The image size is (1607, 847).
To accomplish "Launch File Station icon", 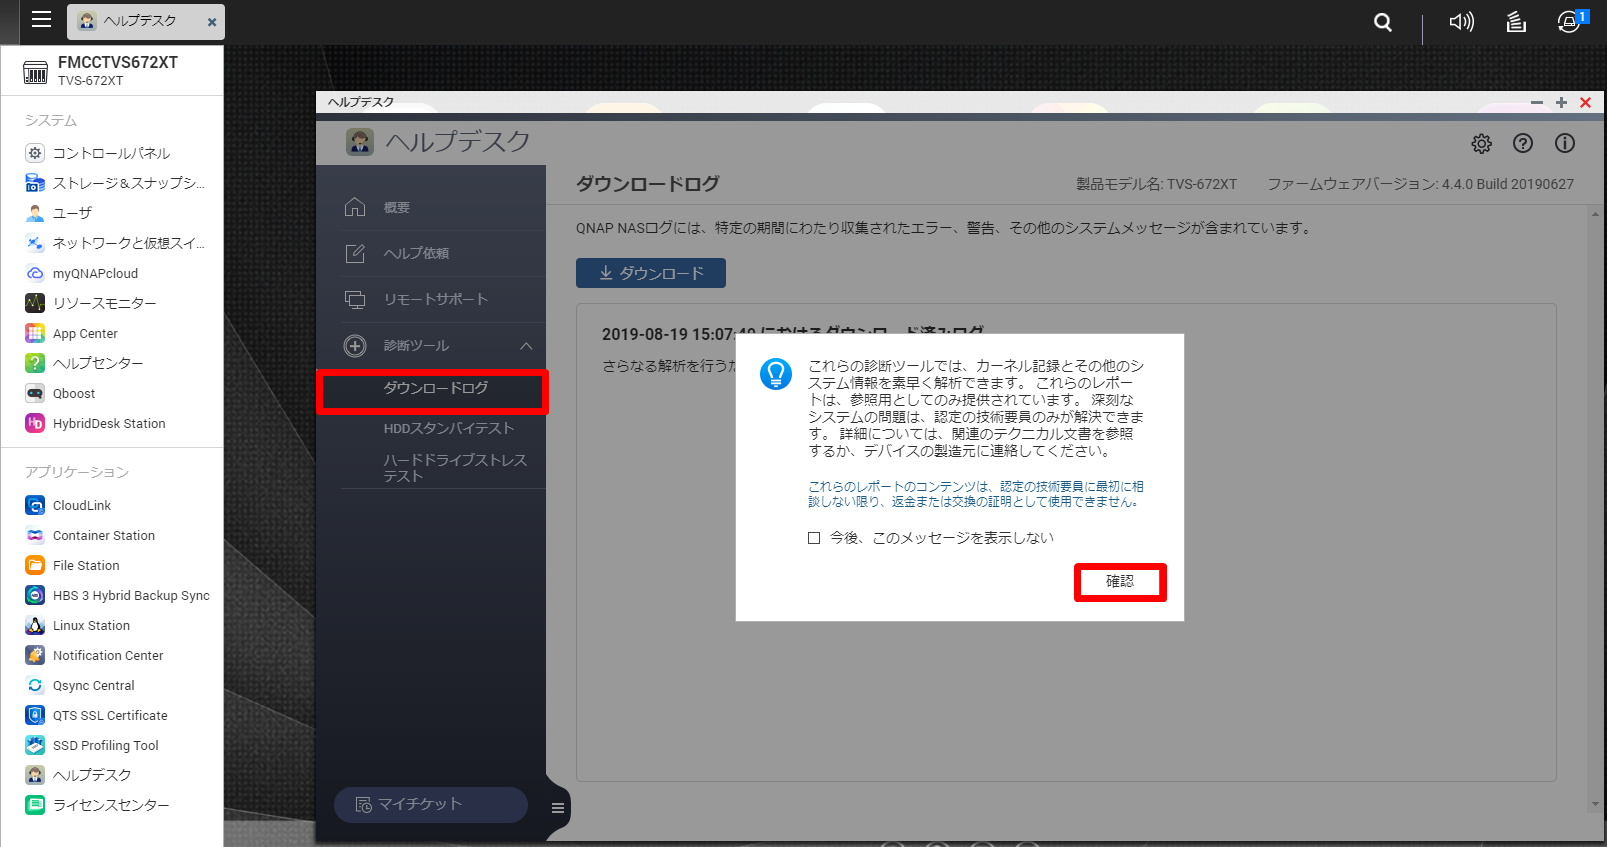I will coord(35,565).
